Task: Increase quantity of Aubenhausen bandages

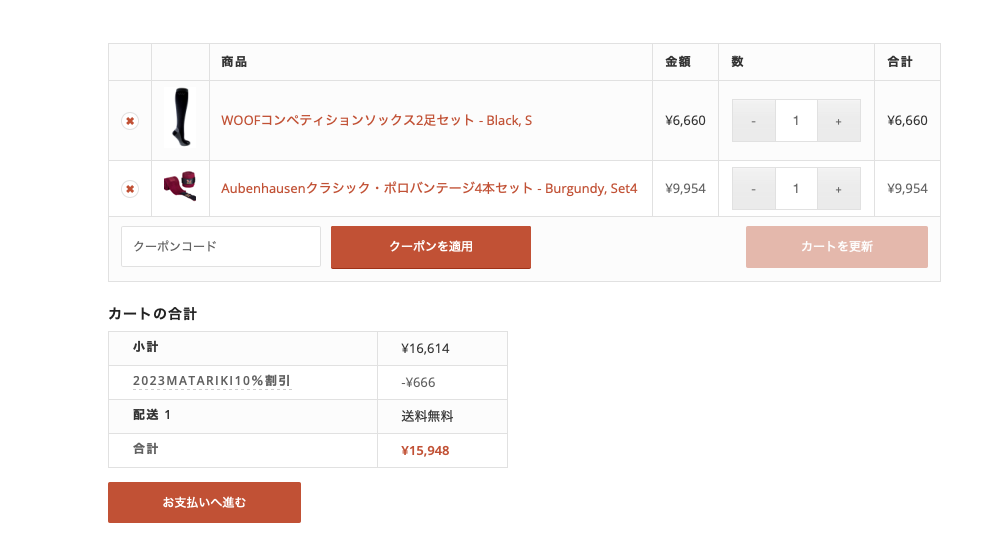Action: pos(838,188)
